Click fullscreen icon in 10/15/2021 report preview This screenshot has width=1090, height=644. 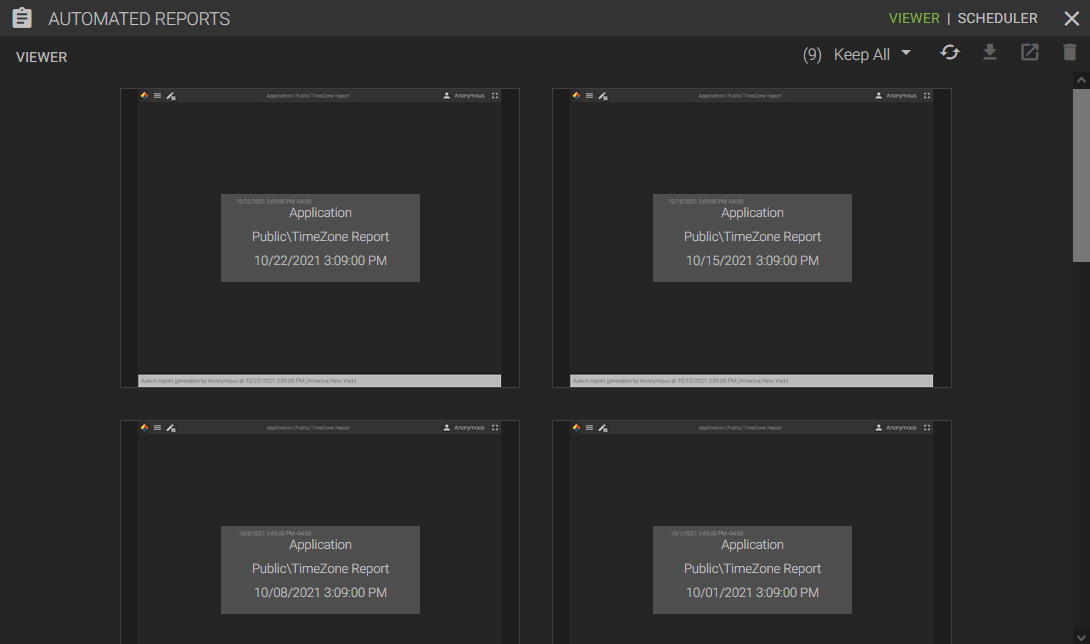927,96
